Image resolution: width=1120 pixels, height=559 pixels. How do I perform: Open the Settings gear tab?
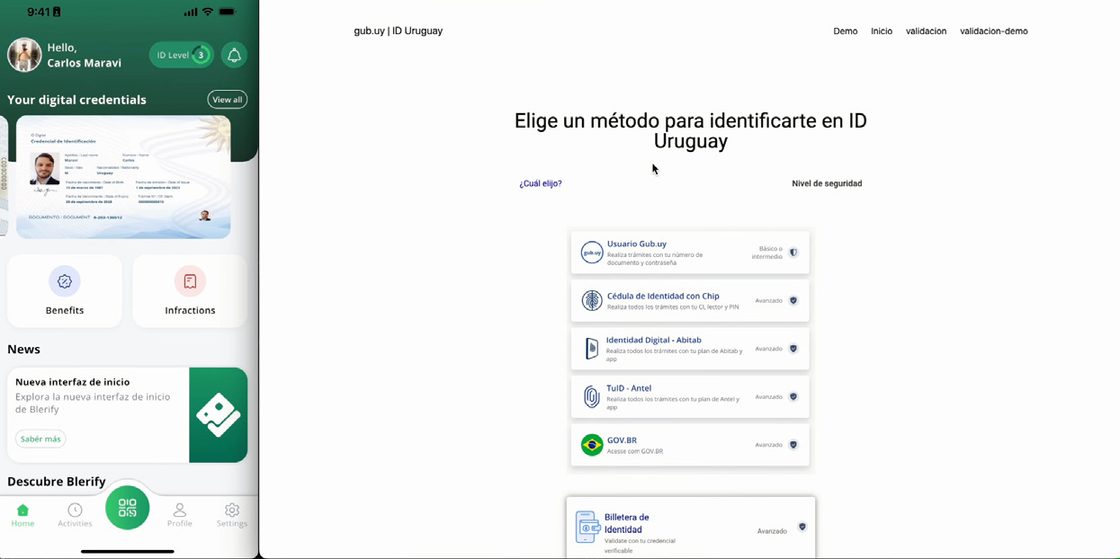(x=231, y=515)
